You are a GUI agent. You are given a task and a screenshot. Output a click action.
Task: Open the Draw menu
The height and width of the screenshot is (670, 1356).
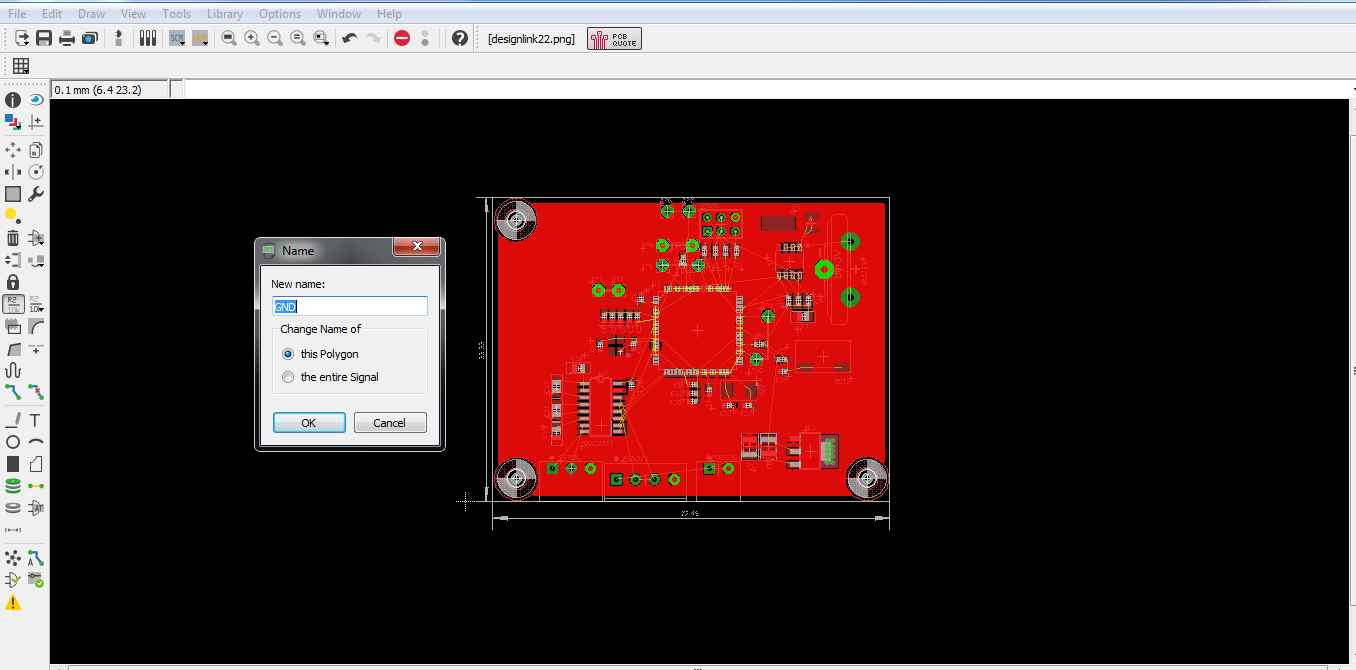(91, 14)
